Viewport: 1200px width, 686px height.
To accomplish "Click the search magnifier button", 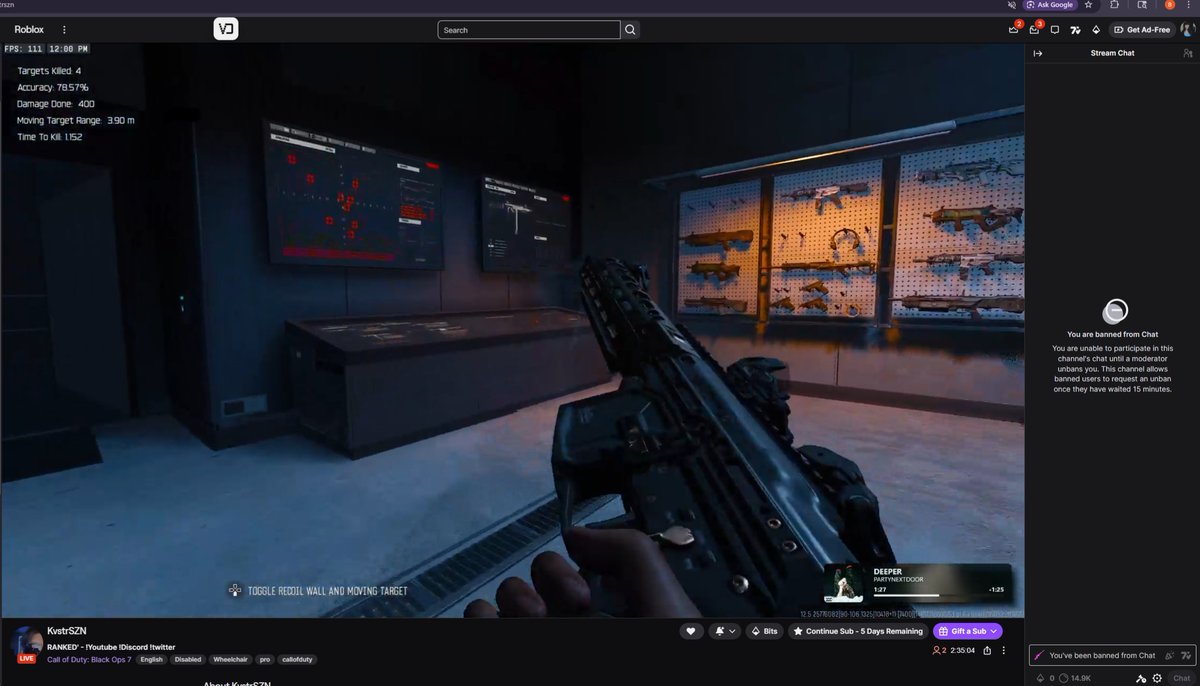I will (630, 30).
